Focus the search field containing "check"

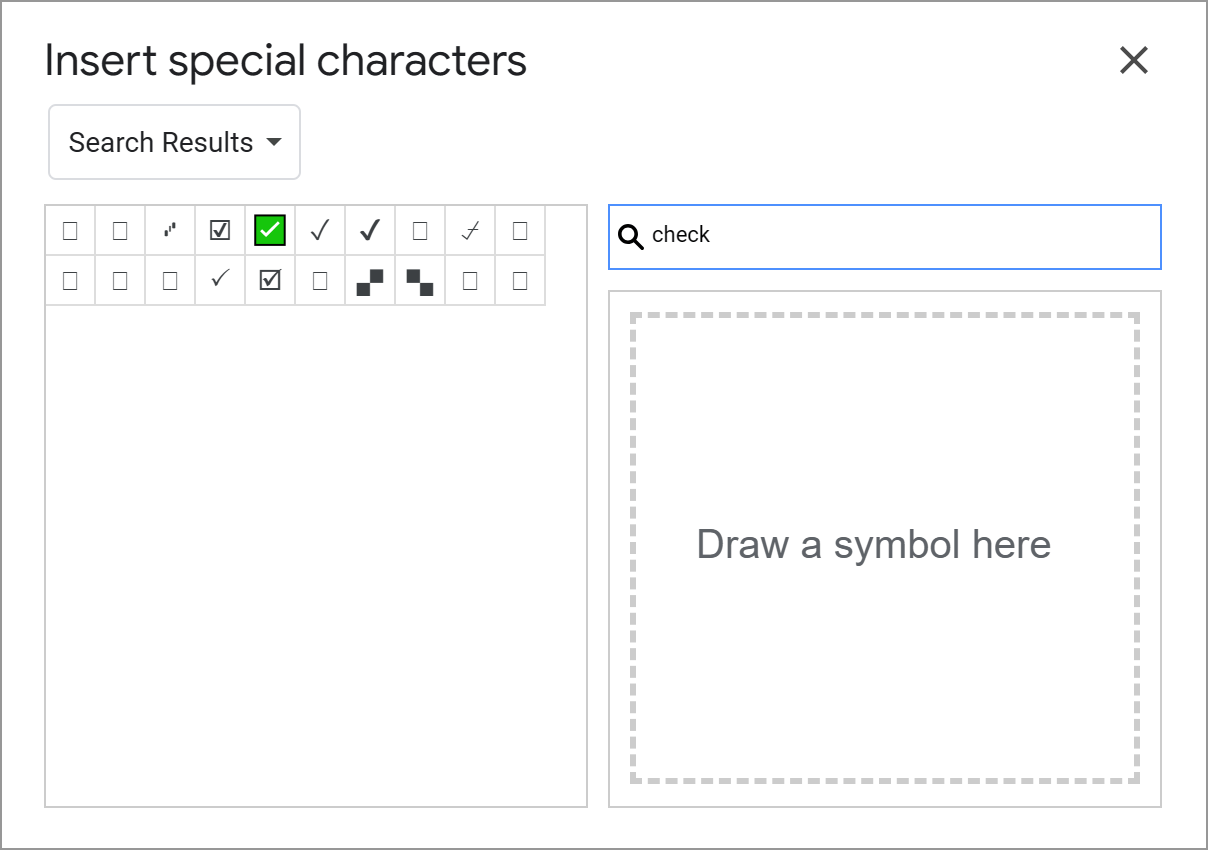tap(885, 236)
